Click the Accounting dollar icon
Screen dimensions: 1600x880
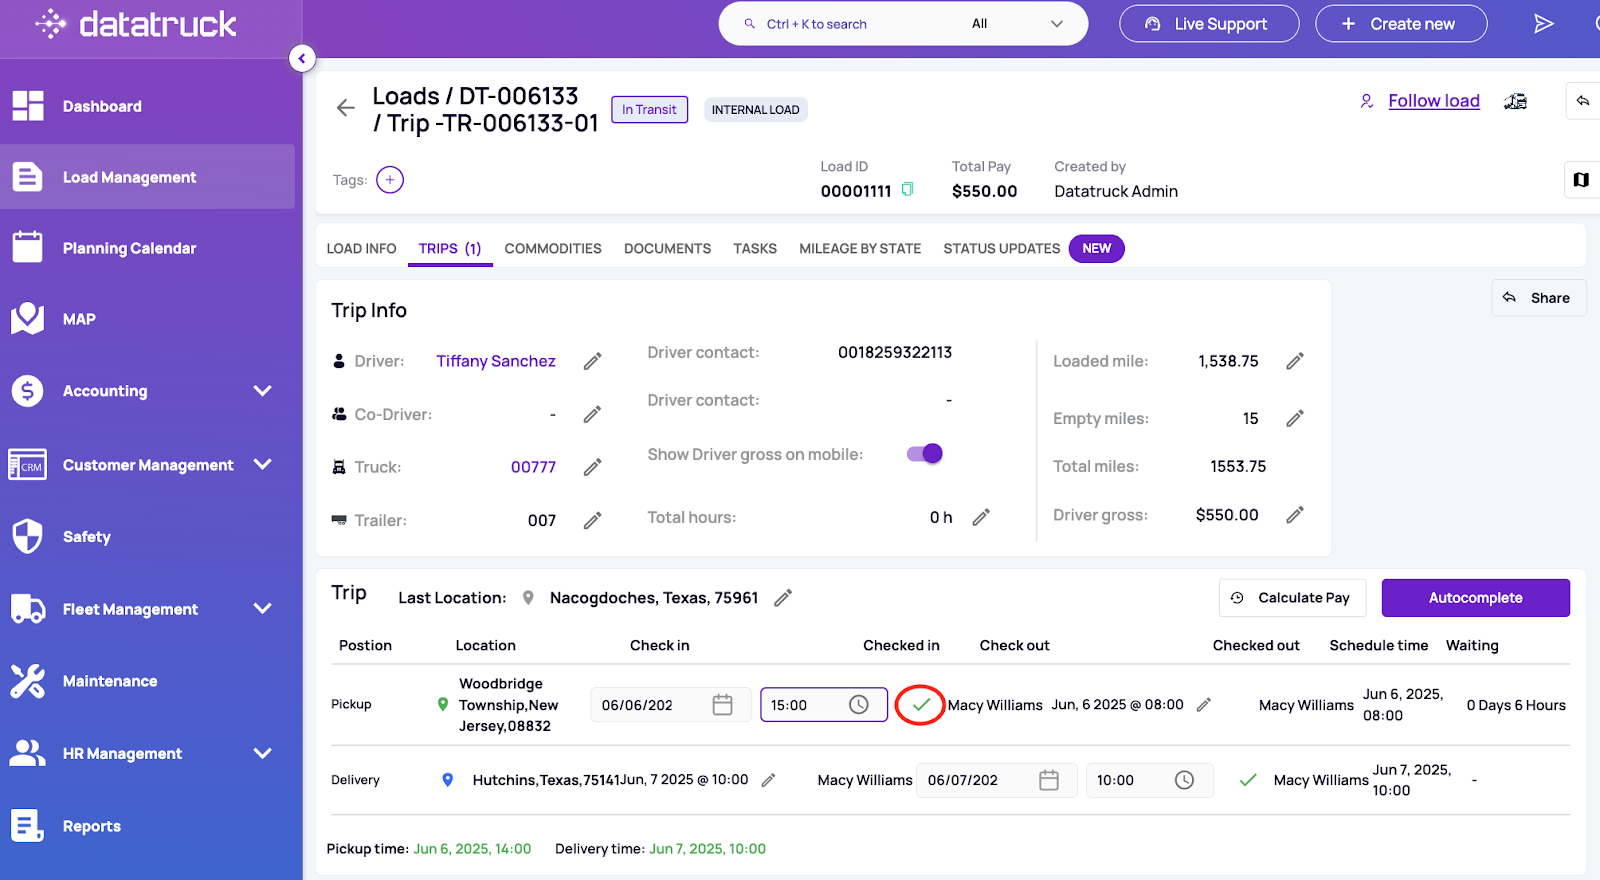27,391
